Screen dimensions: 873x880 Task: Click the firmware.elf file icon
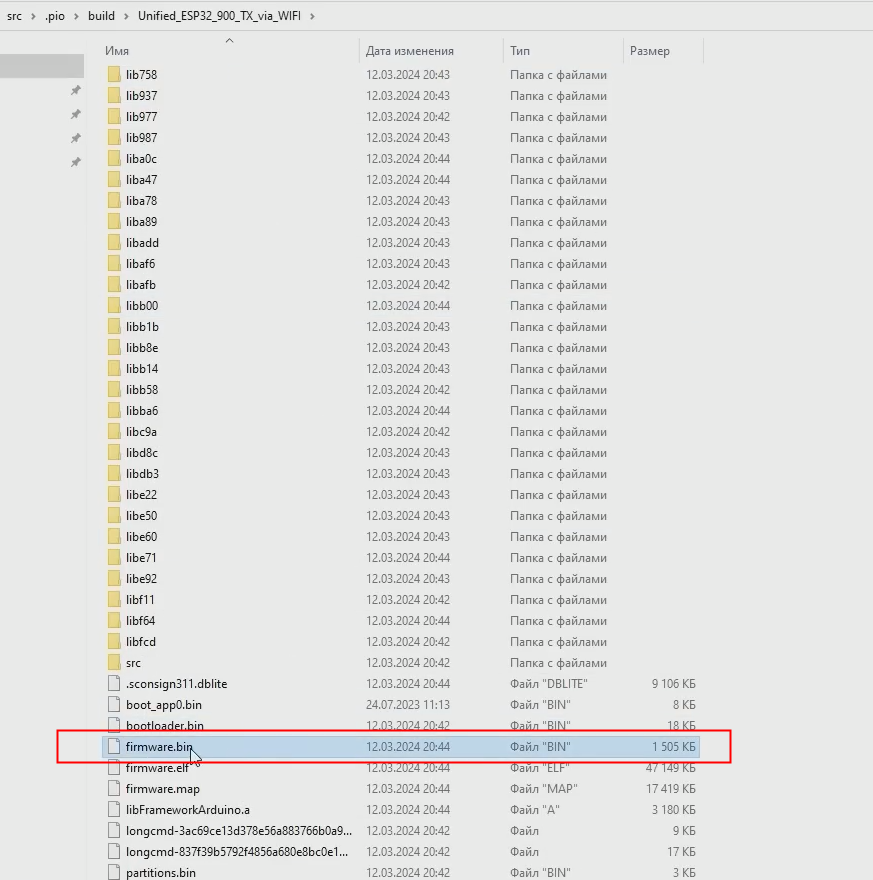[114, 768]
